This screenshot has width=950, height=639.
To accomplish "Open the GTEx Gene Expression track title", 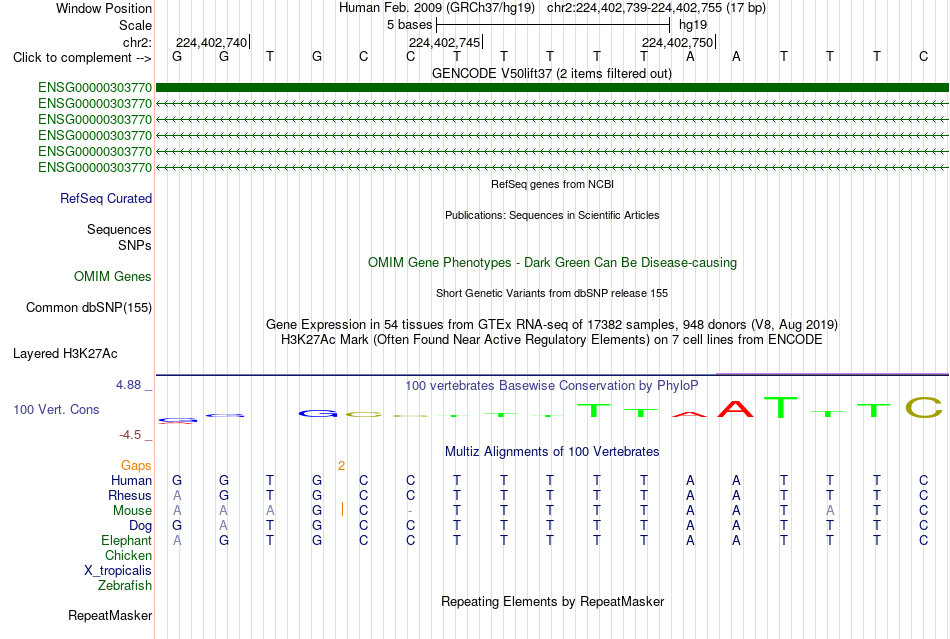I will click(552, 325).
